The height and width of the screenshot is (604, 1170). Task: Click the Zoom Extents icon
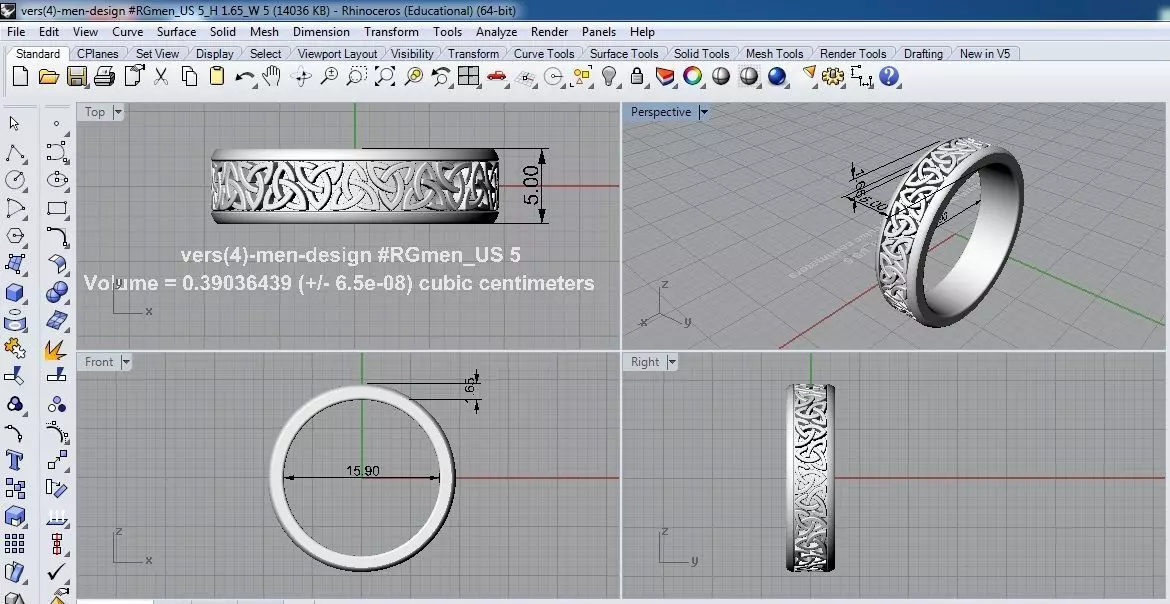pos(384,76)
